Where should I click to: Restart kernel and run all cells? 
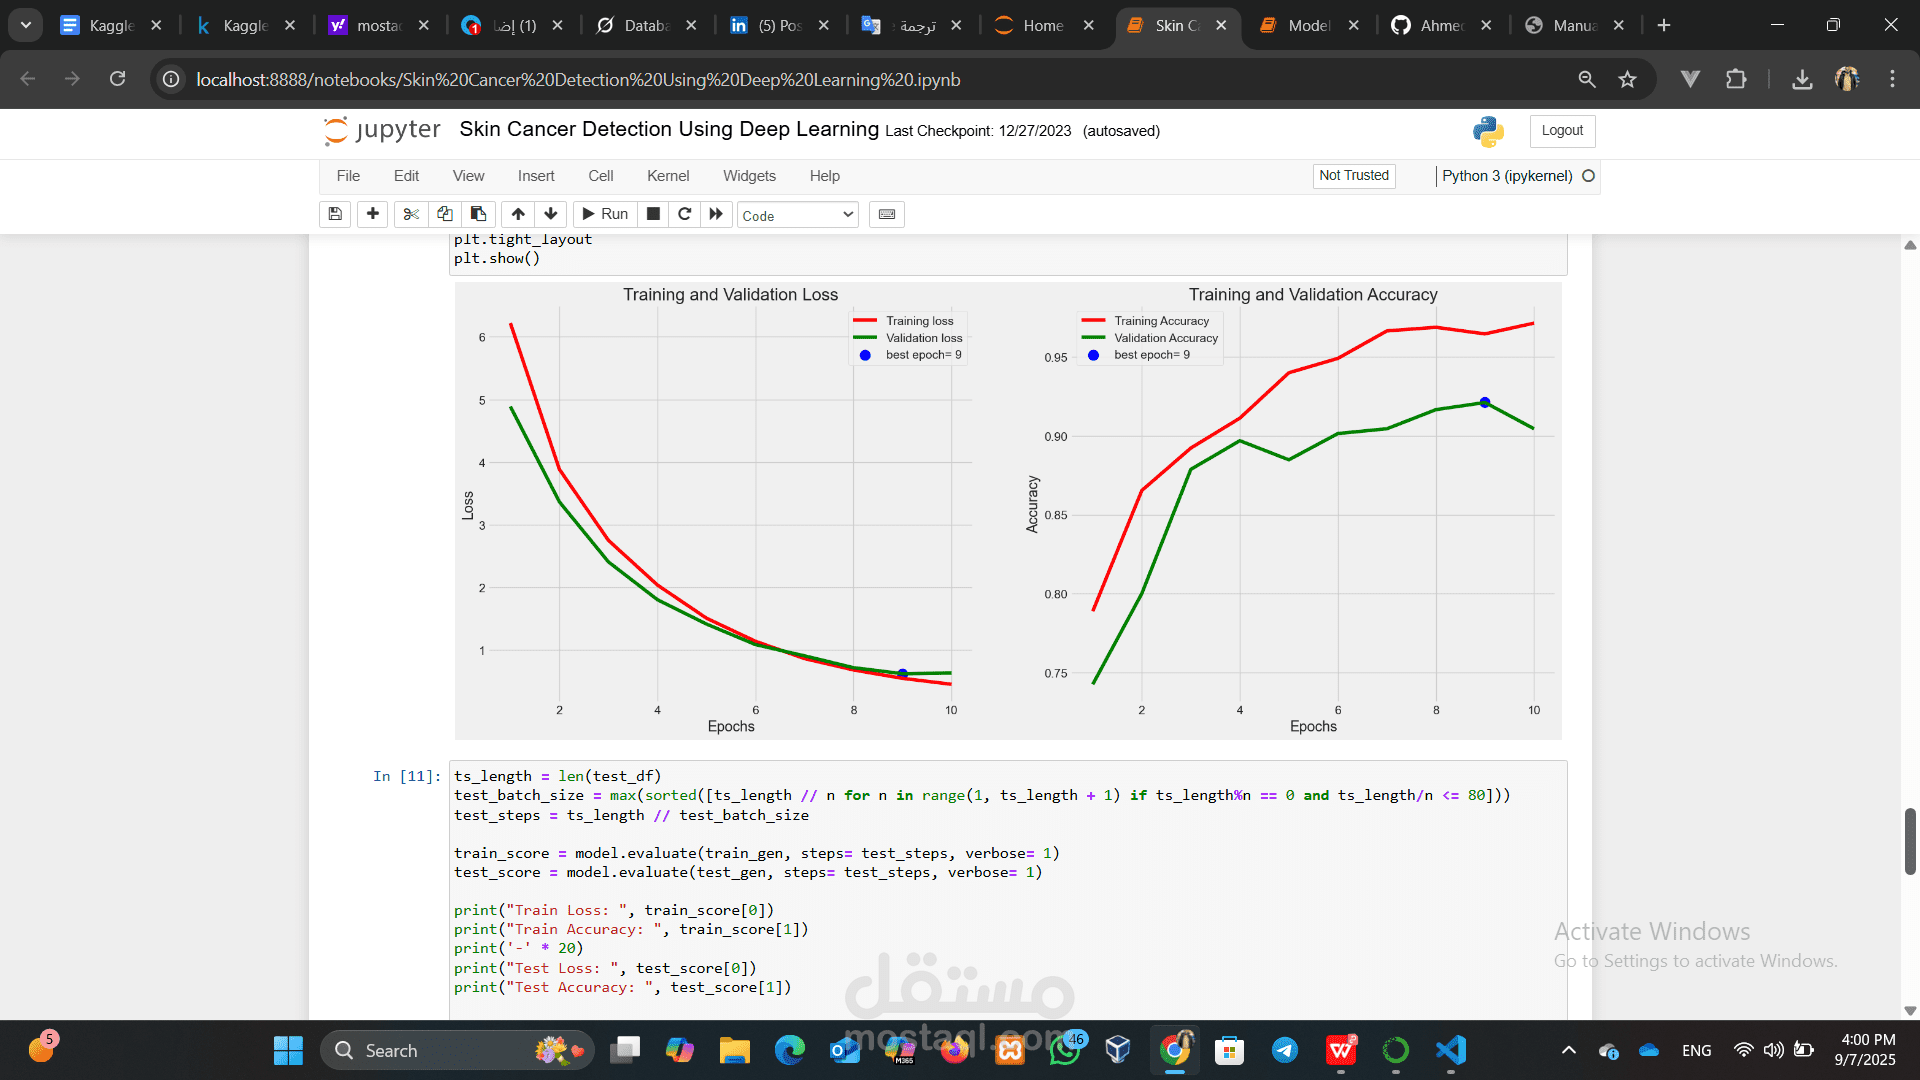coord(716,214)
